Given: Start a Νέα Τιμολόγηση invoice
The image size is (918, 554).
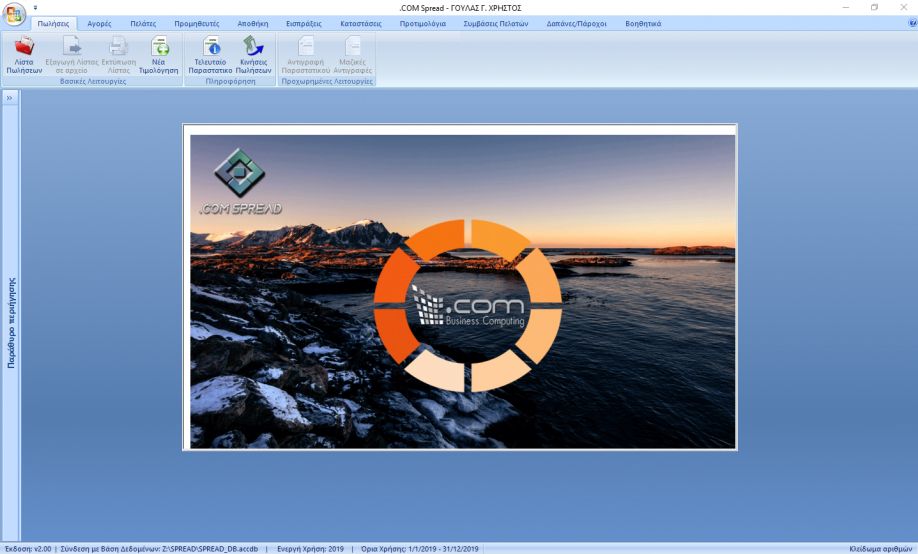Looking at the screenshot, I should 159,55.
